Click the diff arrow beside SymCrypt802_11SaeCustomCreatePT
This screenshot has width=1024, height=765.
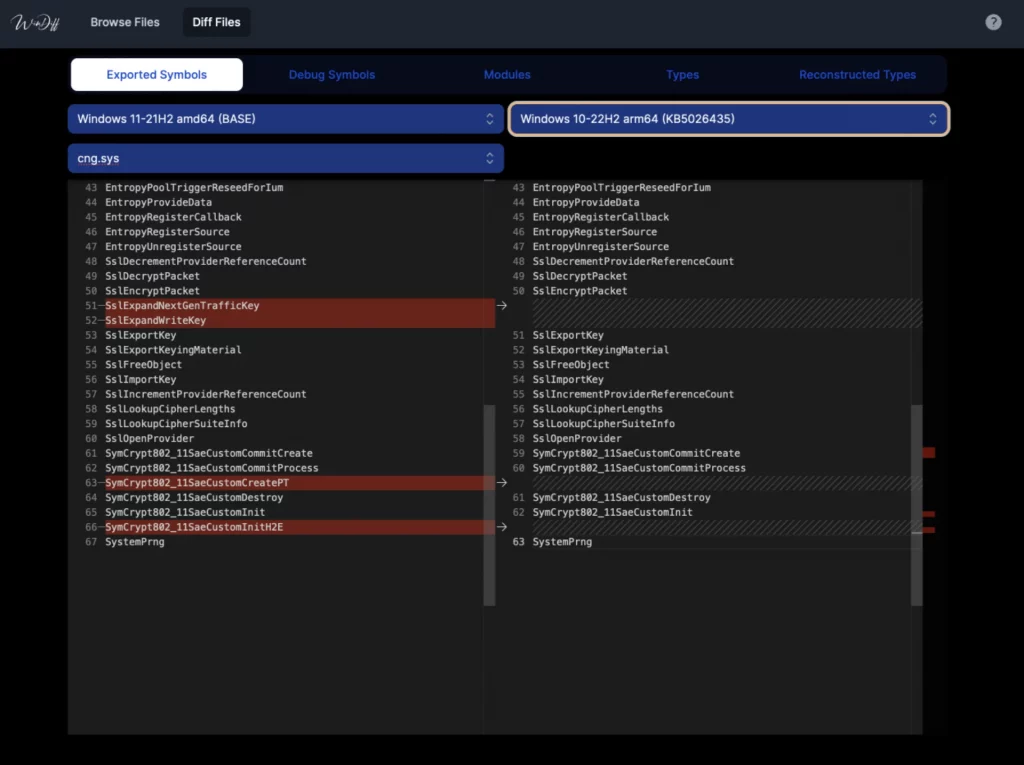pyautogui.click(x=502, y=482)
